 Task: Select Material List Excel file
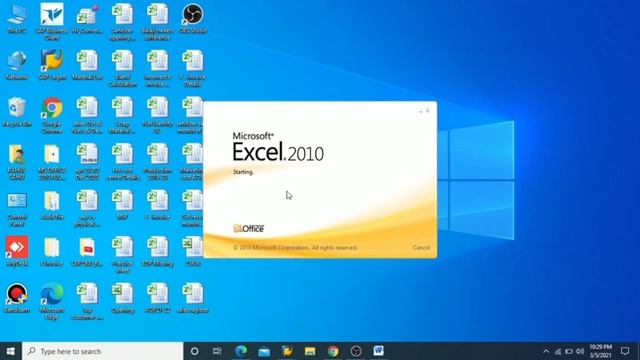(x=87, y=66)
